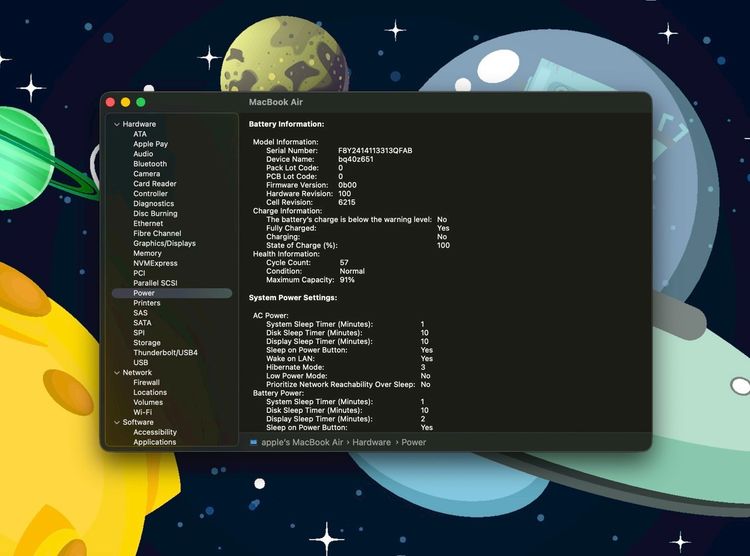Viewport: 750px width, 556px height.
Task: Open the Audio hardware entry
Action: click(x=143, y=154)
